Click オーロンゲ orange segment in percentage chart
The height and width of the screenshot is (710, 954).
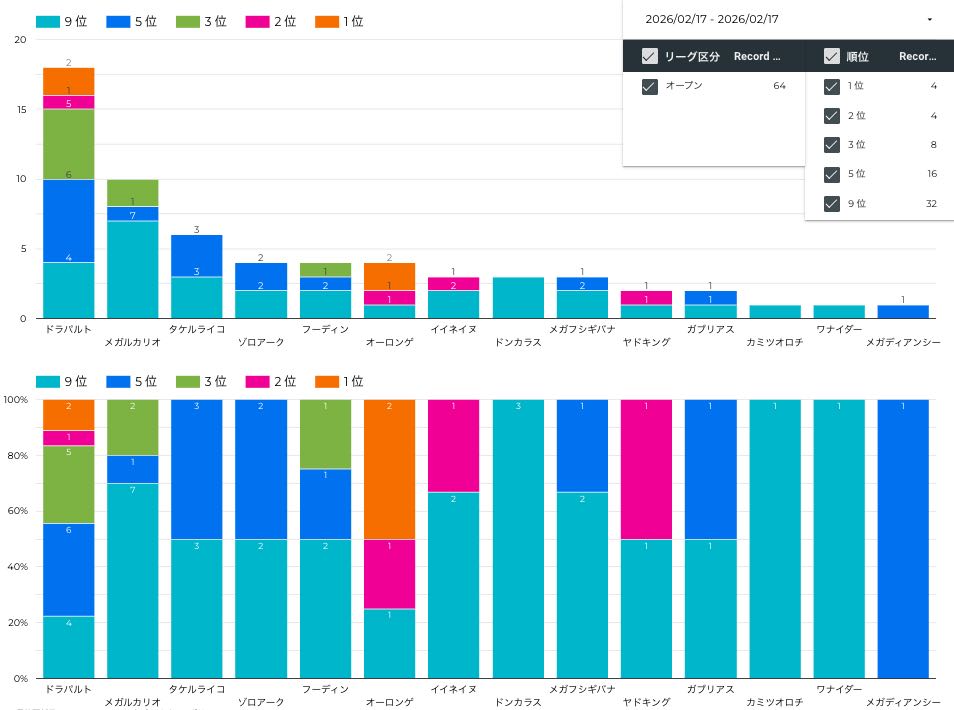(x=389, y=470)
